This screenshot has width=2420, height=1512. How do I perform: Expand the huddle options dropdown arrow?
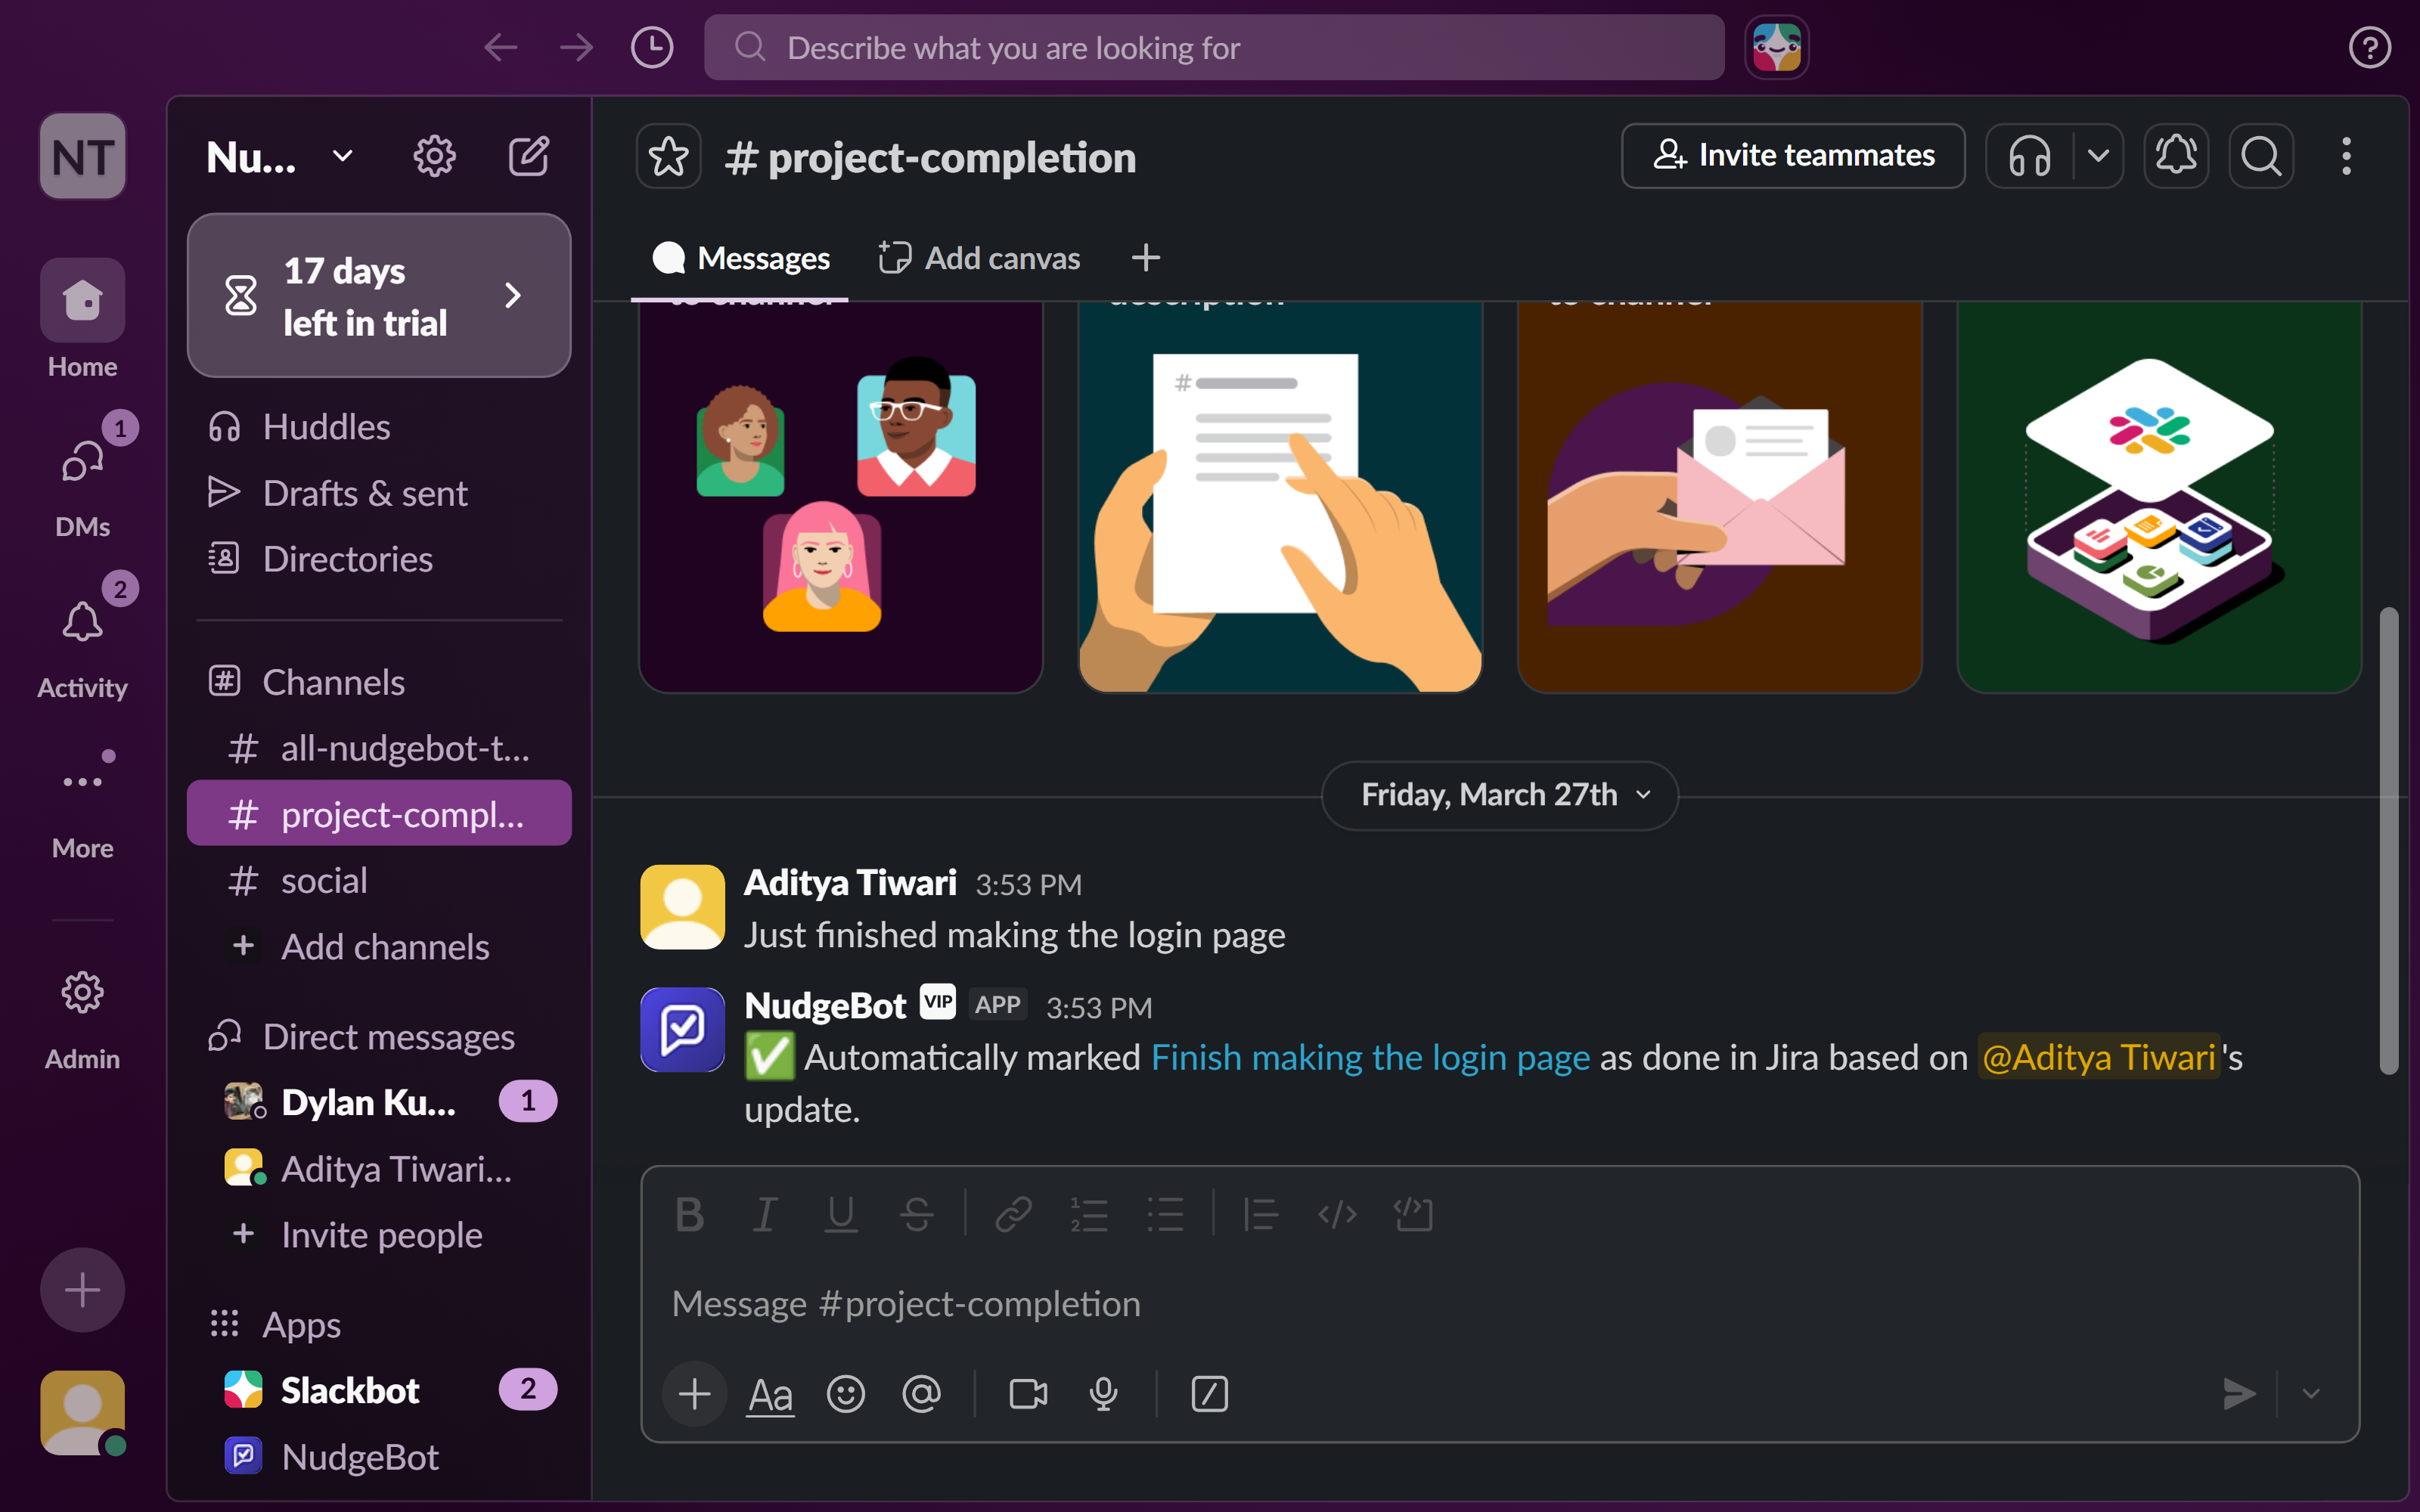click(x=2098, y=156)
